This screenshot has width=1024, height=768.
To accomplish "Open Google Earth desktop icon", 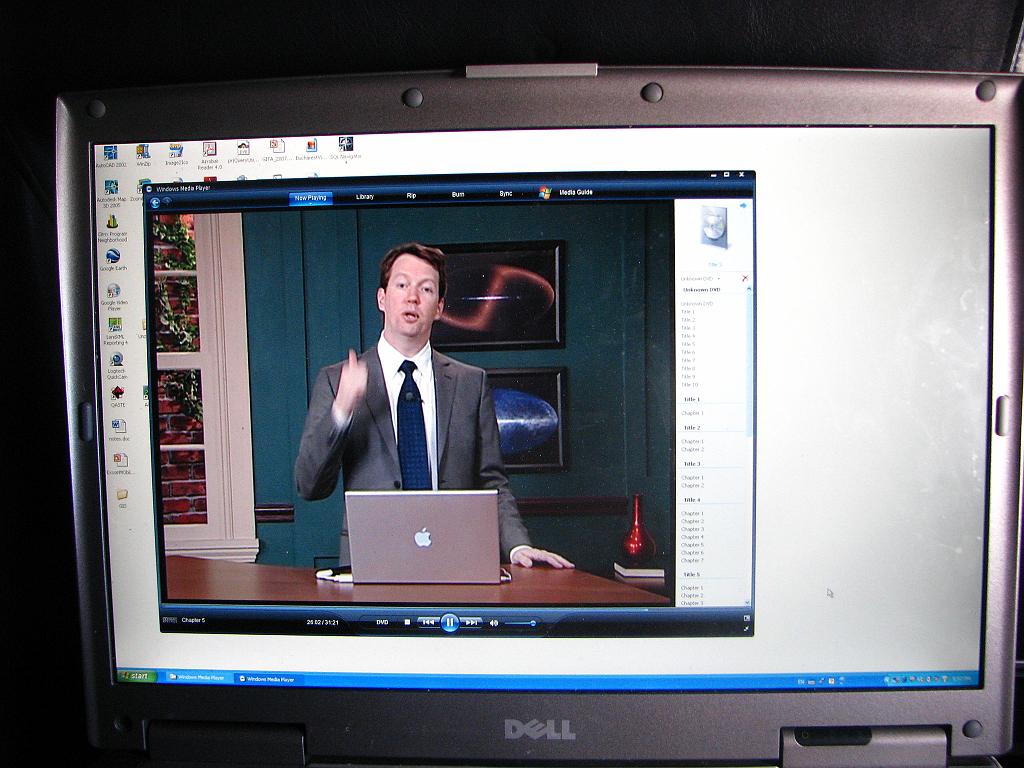I will coord(113,259).
